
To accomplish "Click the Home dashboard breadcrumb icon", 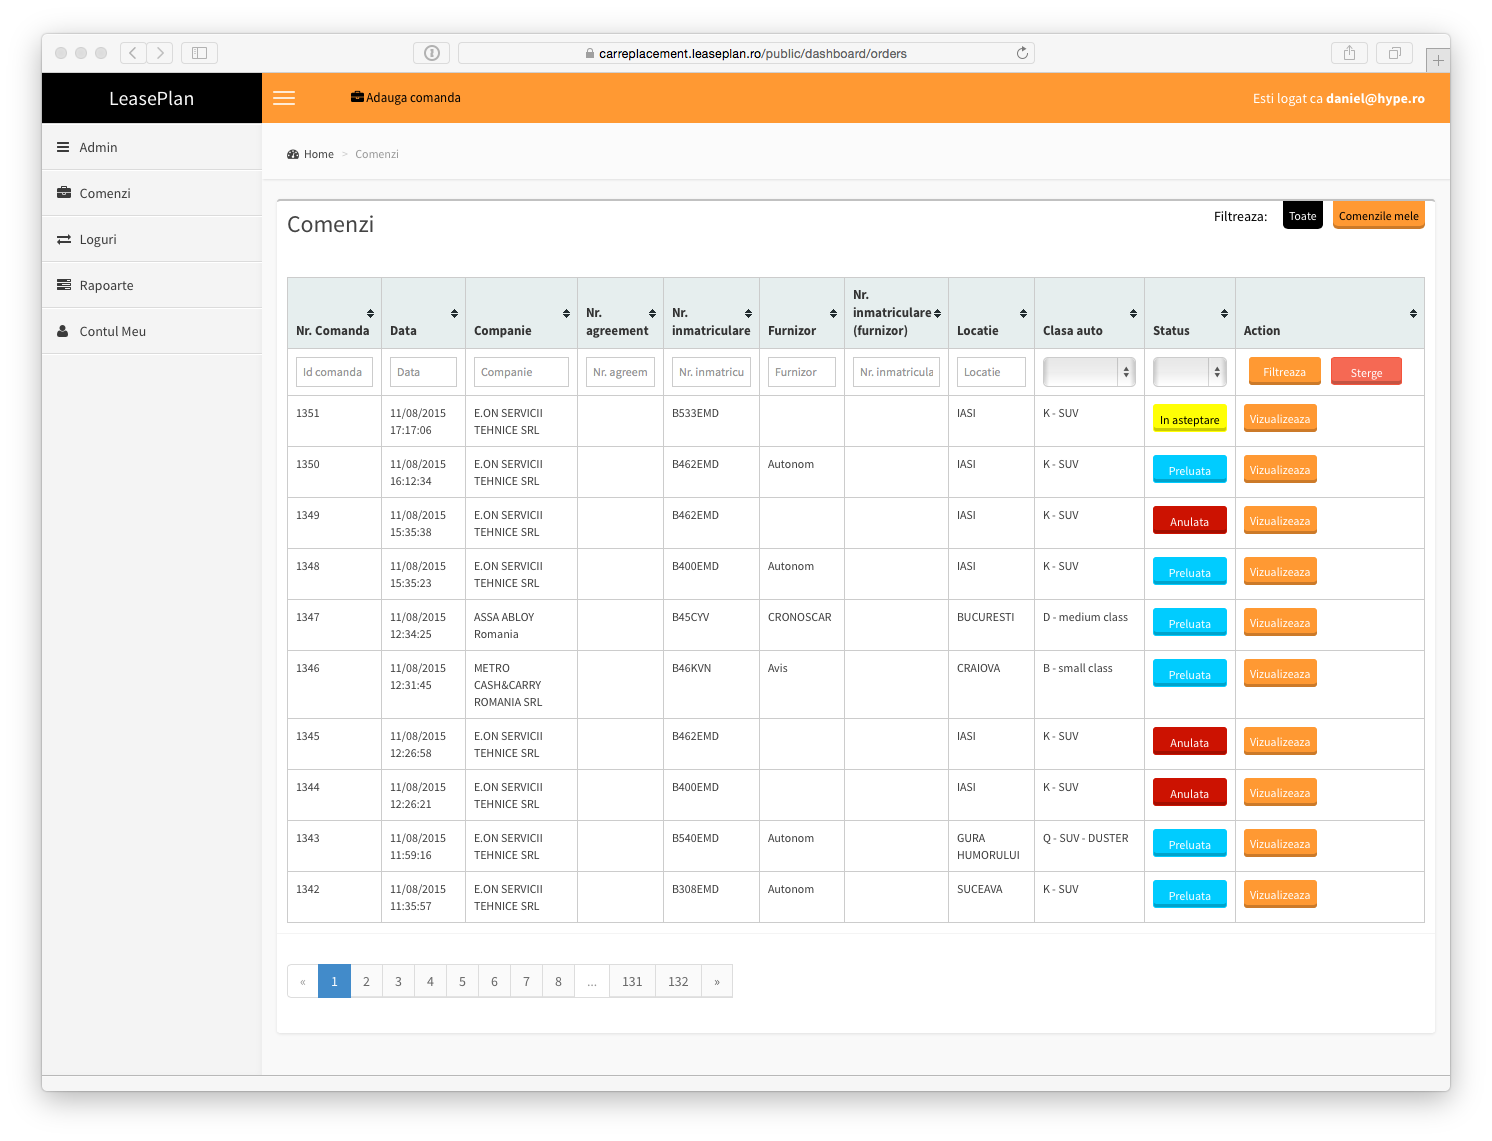I will pyautogui.click(x=293, y=154).
